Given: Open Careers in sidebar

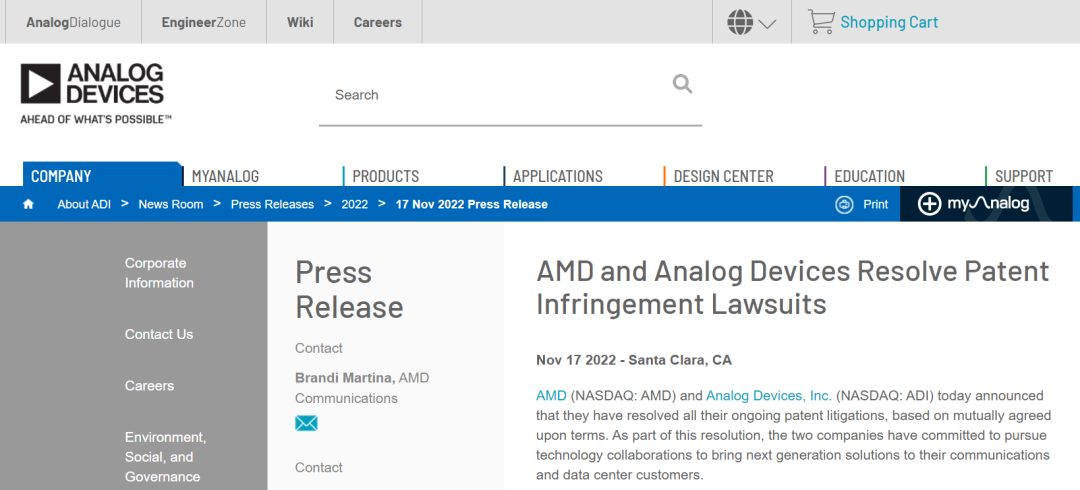Looking at the screenshot, I should (x=149, y=386).
